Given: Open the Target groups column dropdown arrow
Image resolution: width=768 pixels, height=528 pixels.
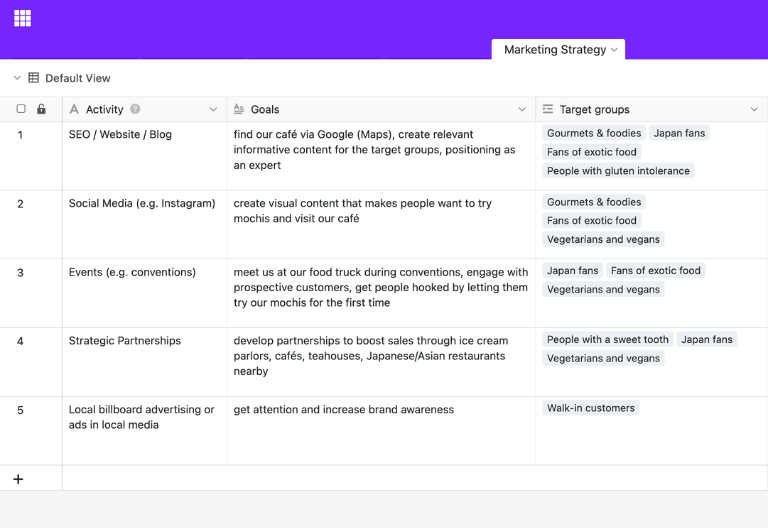Looking at the screenshot, I should 754,109.
